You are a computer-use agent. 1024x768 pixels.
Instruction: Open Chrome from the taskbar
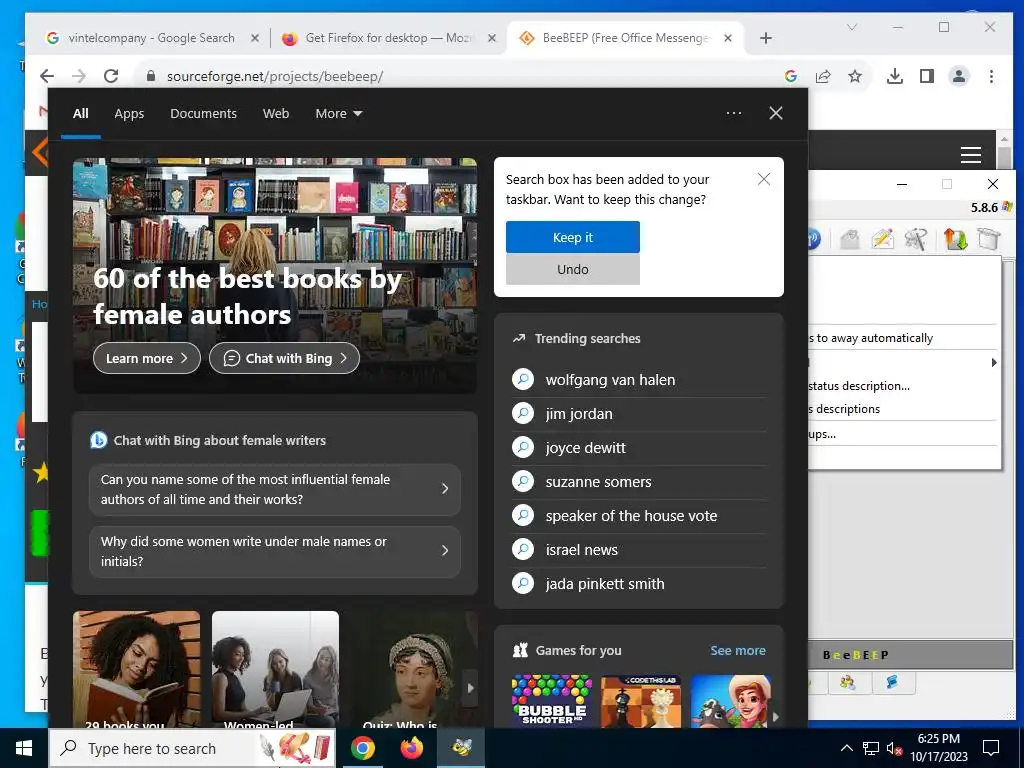coord(362,748)
